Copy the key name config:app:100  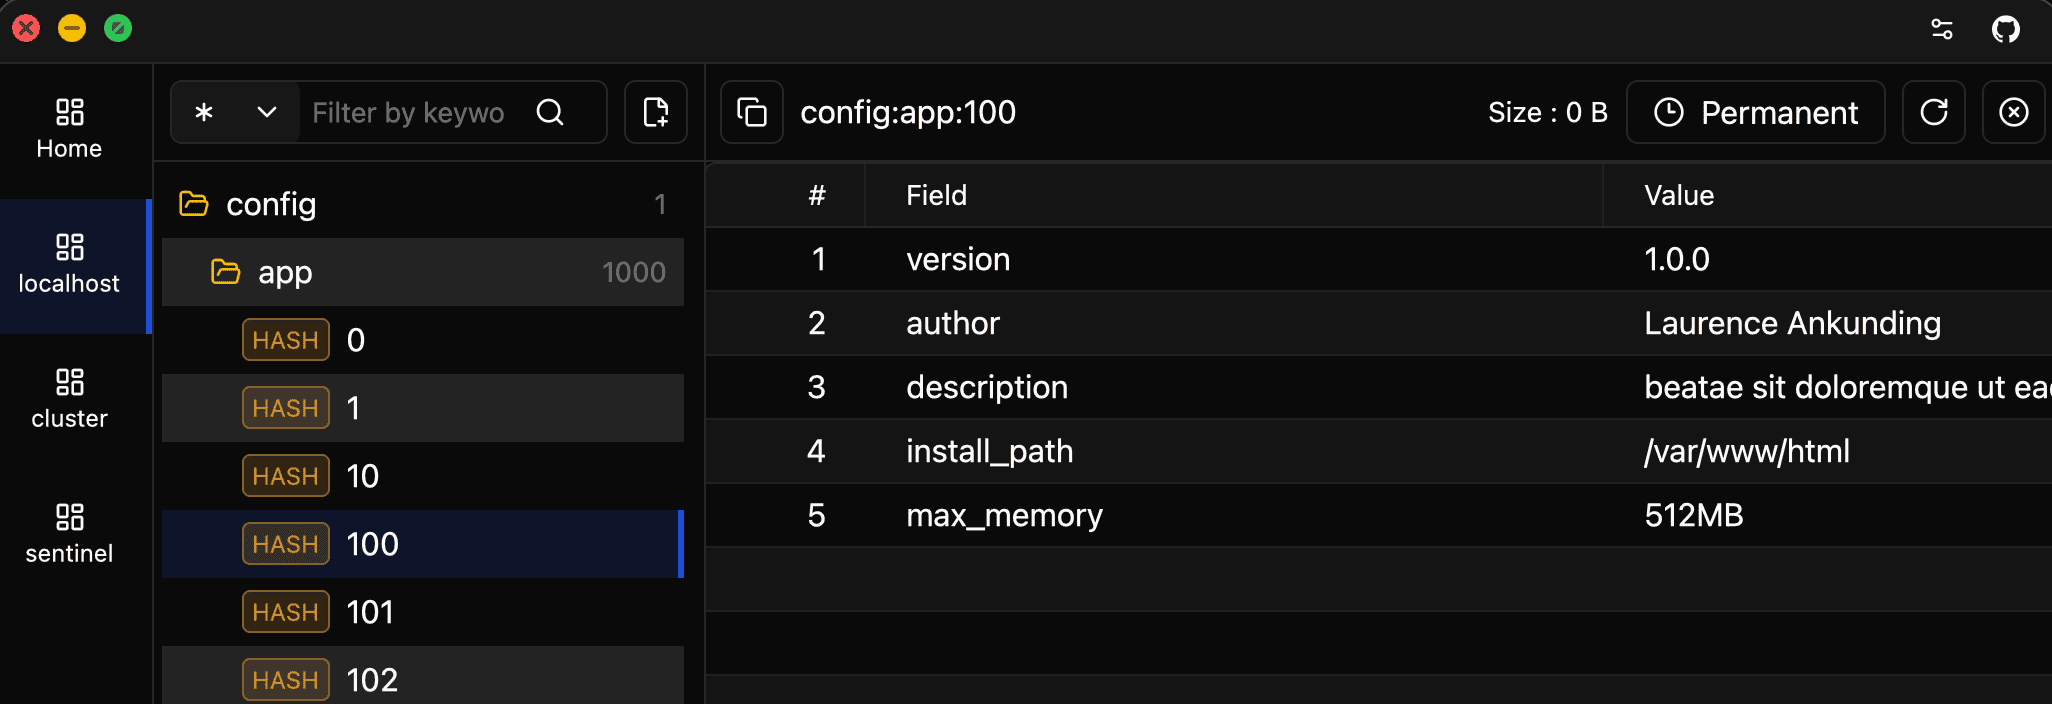click(751, 112)
